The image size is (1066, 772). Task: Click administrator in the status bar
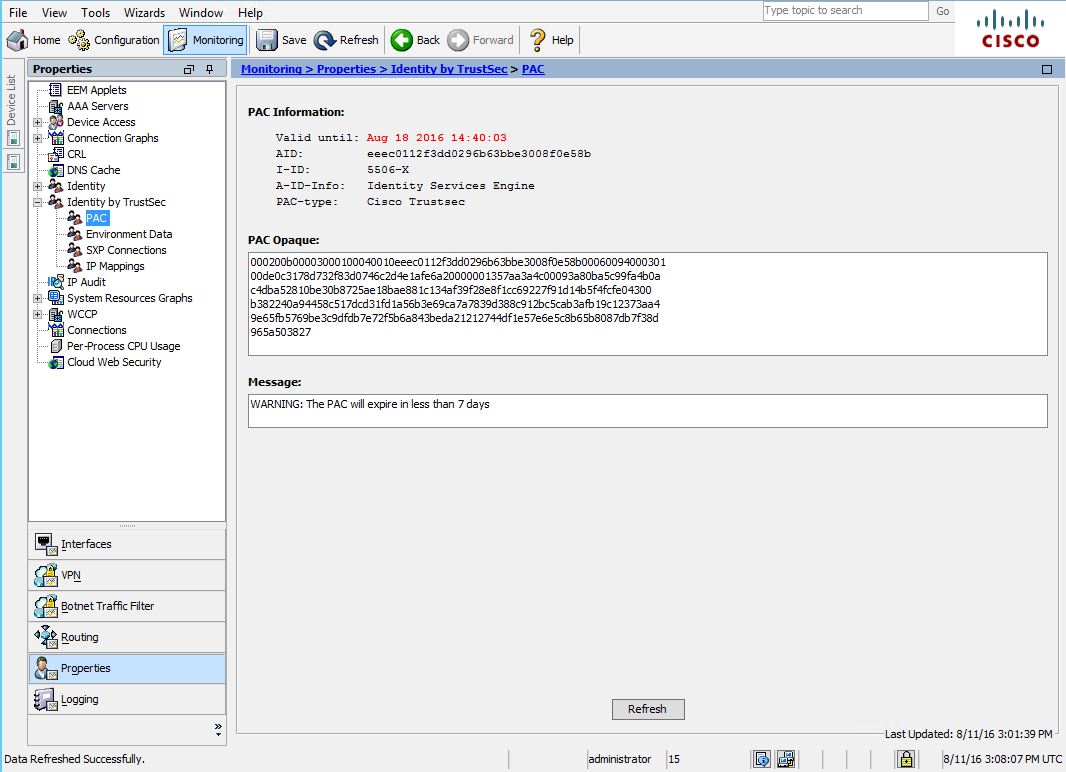(619, 759)
